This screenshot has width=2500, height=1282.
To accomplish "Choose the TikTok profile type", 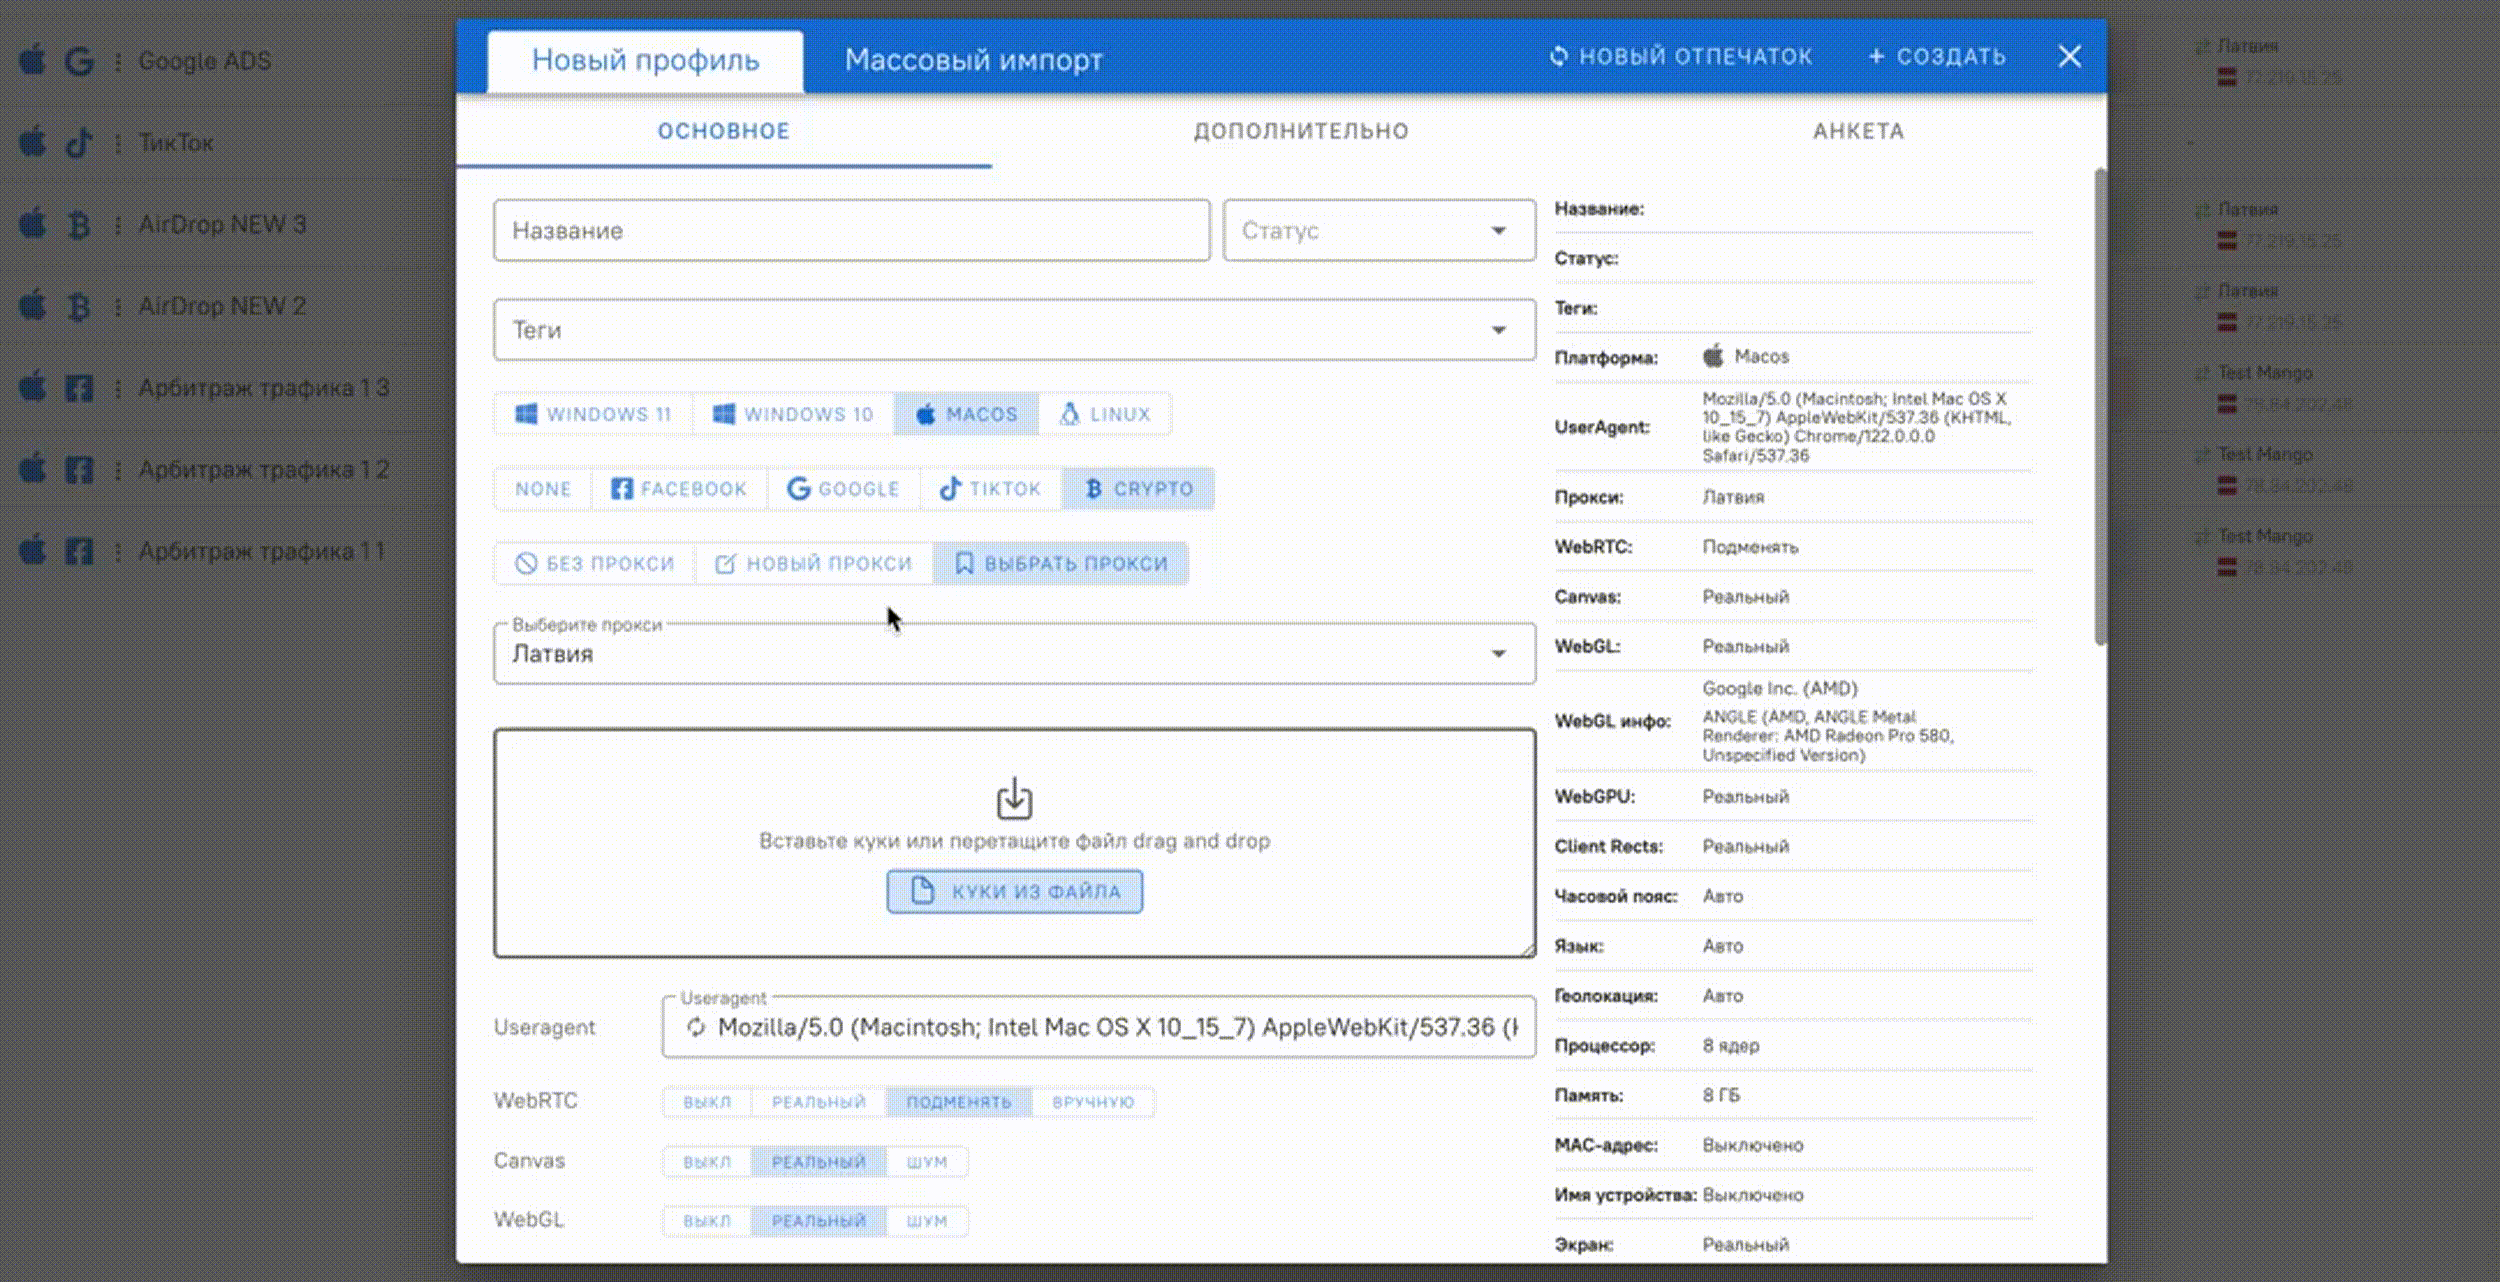I will 990,489.
